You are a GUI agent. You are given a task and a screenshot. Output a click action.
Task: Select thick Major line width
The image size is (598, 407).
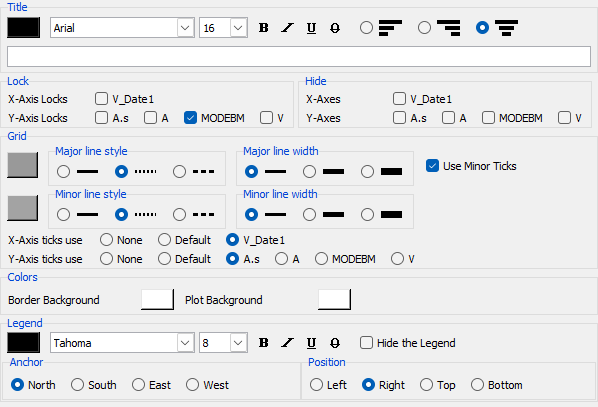(367, 172)
